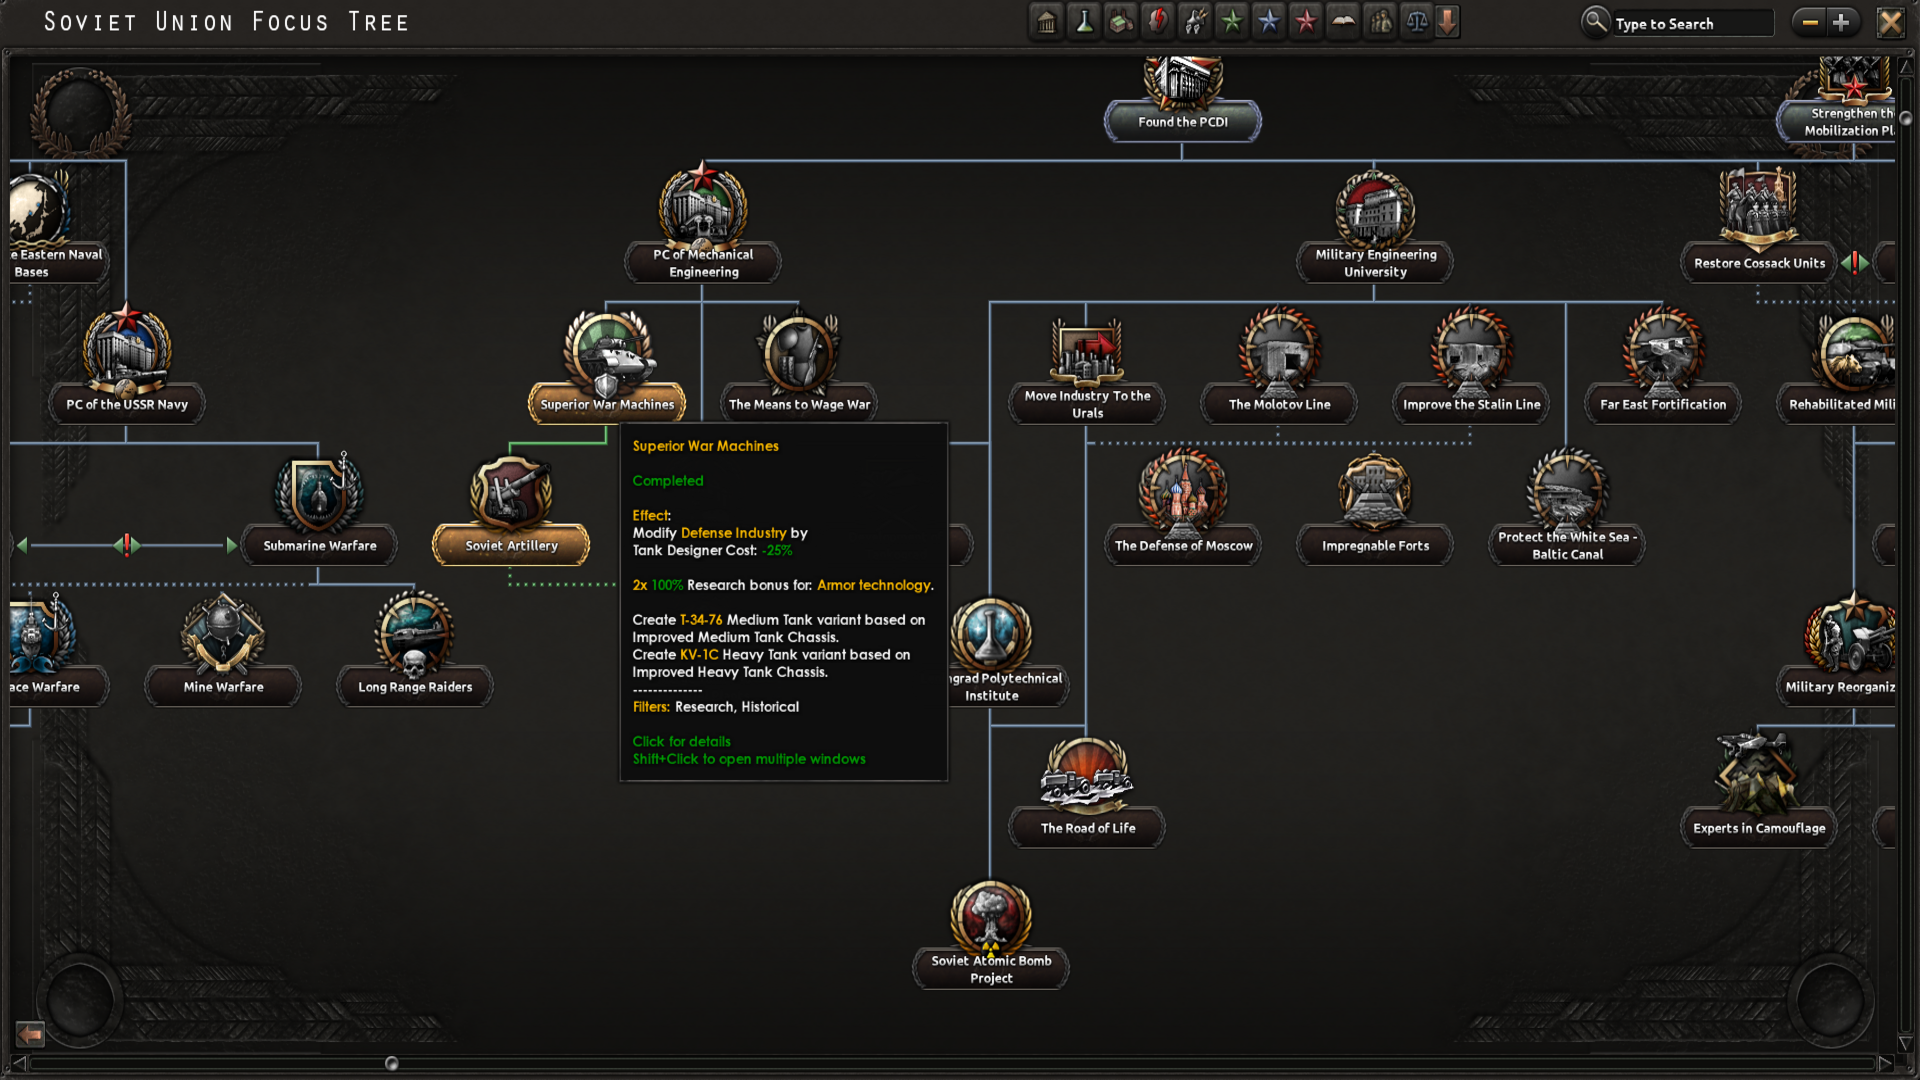
Task: Click the horizontal scrollbar slider handle
Action: coord(392,1063)
